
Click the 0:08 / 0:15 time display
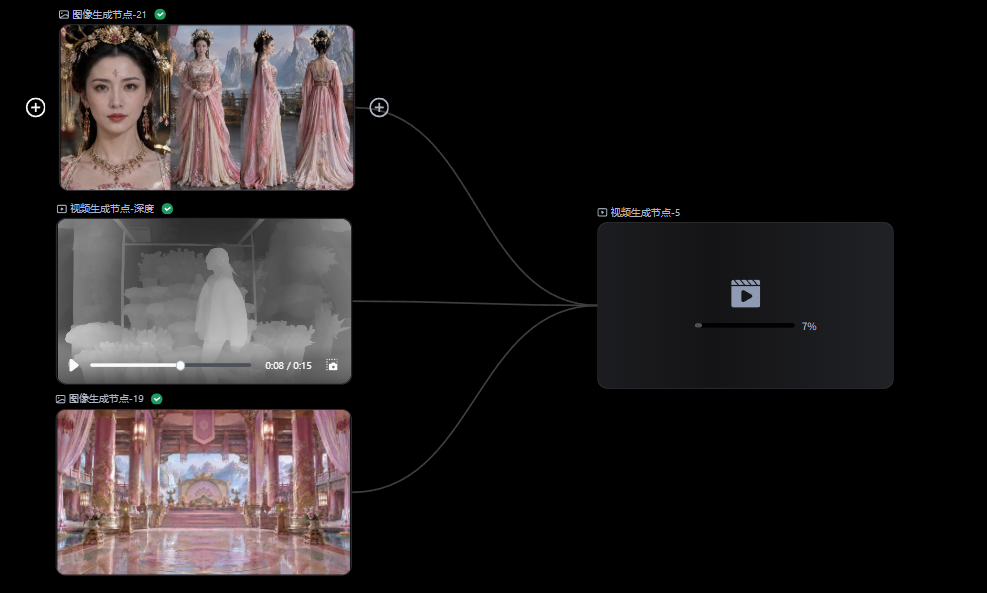288,366
